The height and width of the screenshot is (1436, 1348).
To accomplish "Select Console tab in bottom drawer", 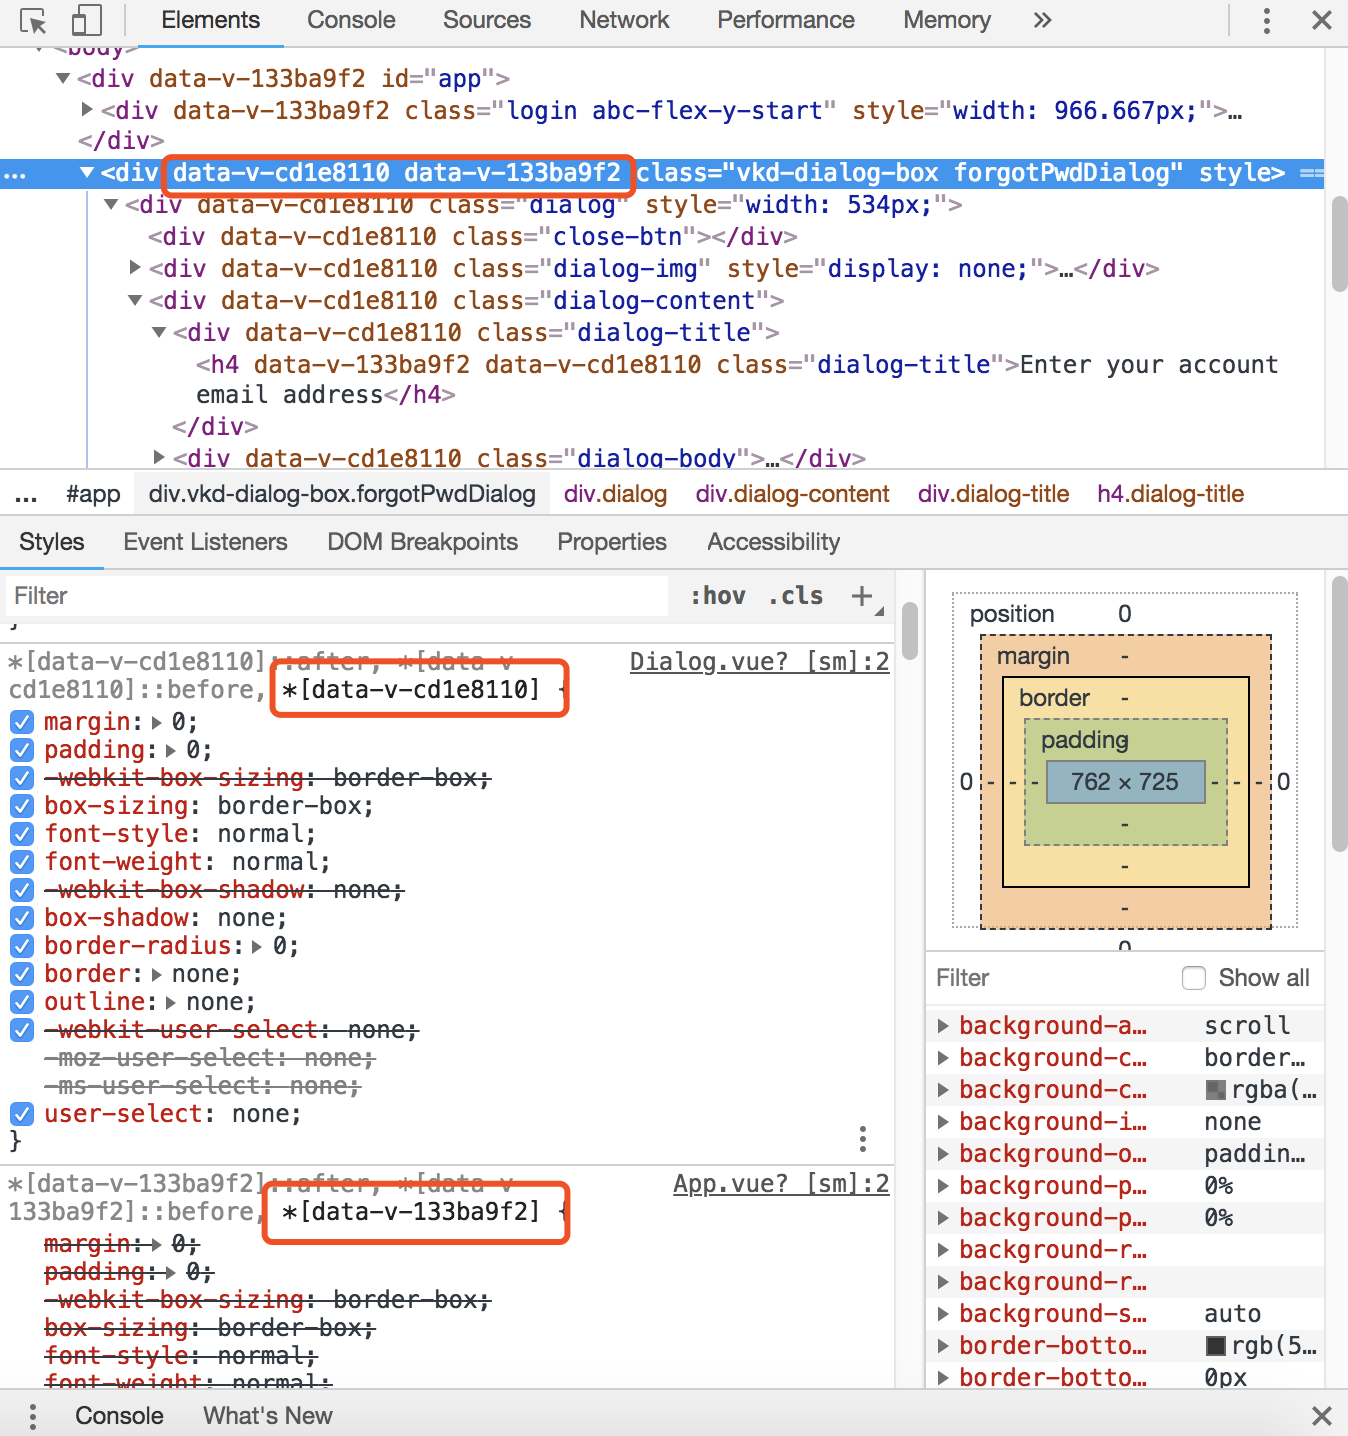I will point(119,1416).
